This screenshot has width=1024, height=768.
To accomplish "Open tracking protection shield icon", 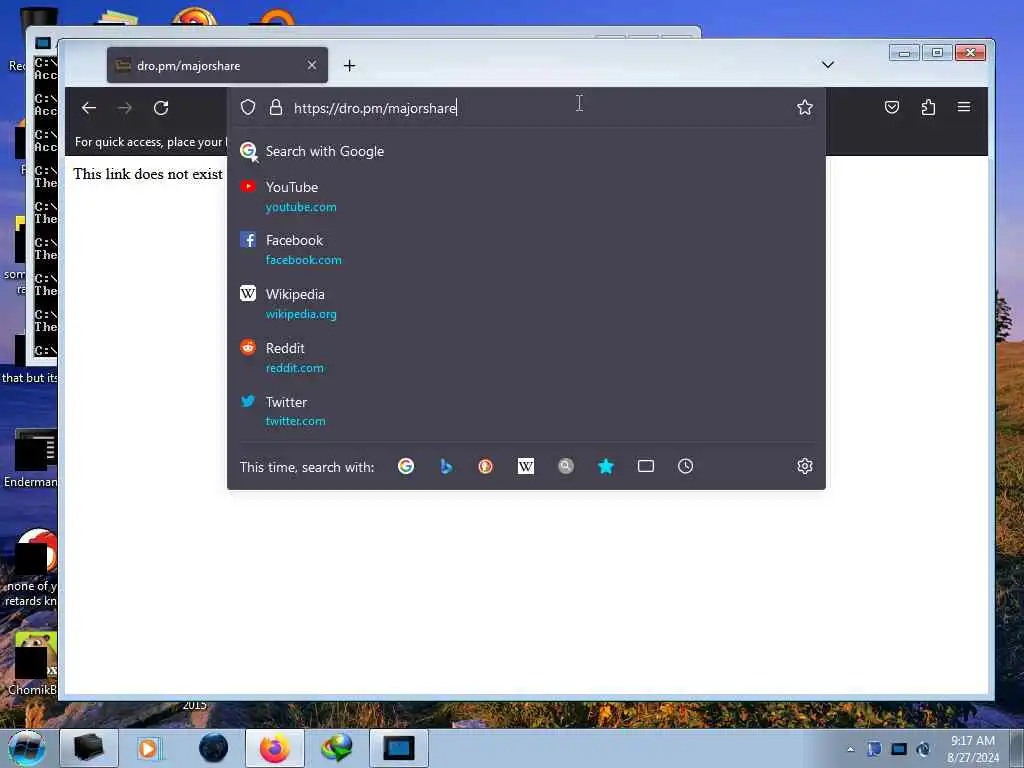I will pyautogui.click(x=248, y=107).
